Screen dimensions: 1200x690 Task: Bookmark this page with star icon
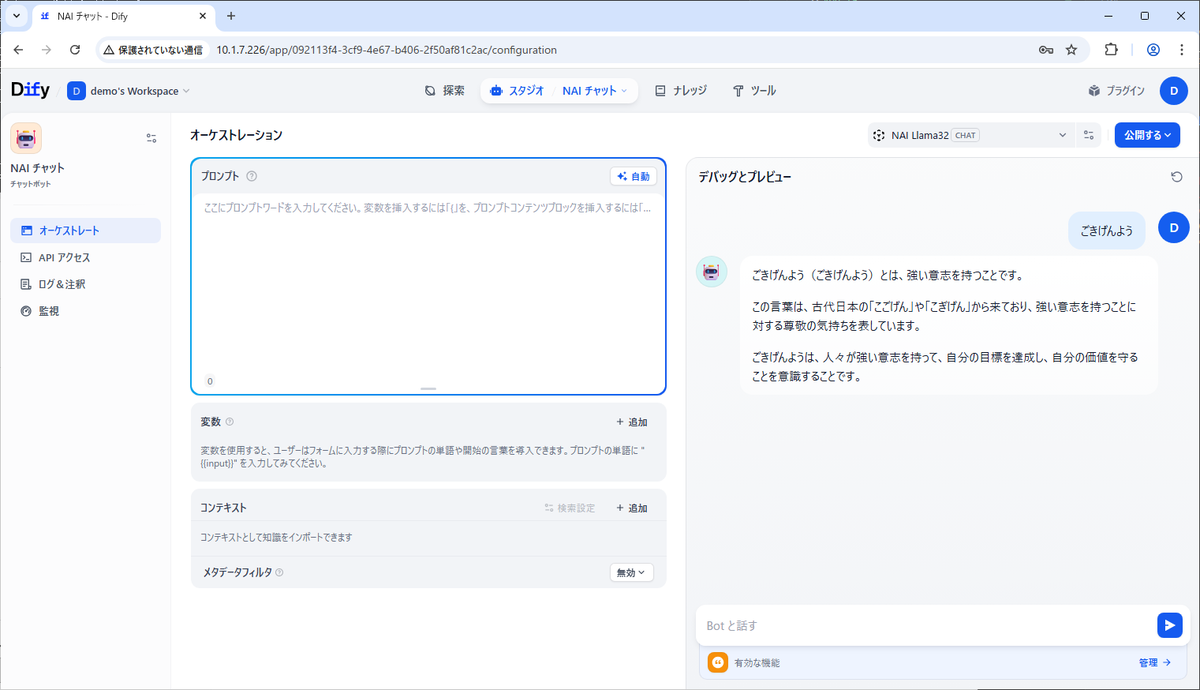tap(1071, 50)
